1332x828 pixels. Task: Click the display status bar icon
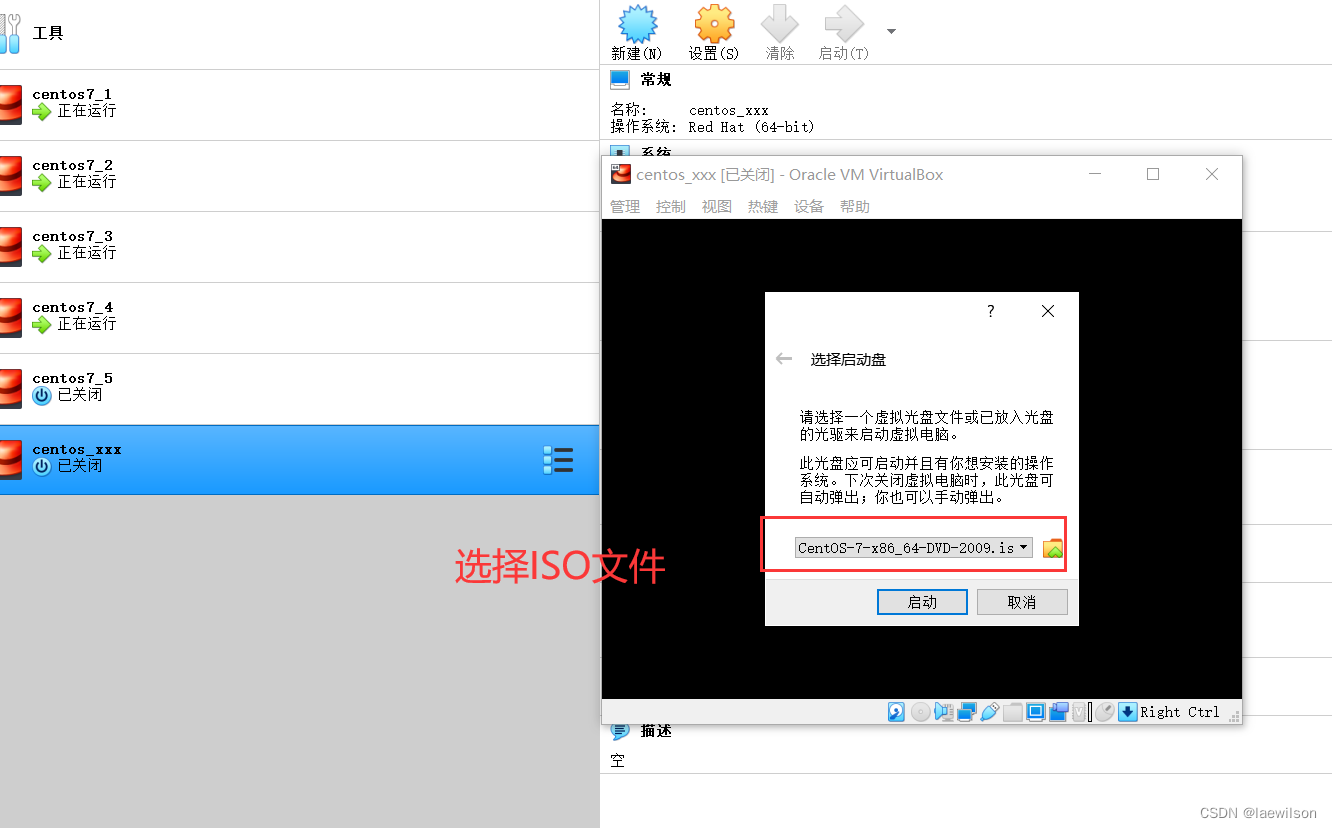tap(1036, 712)
